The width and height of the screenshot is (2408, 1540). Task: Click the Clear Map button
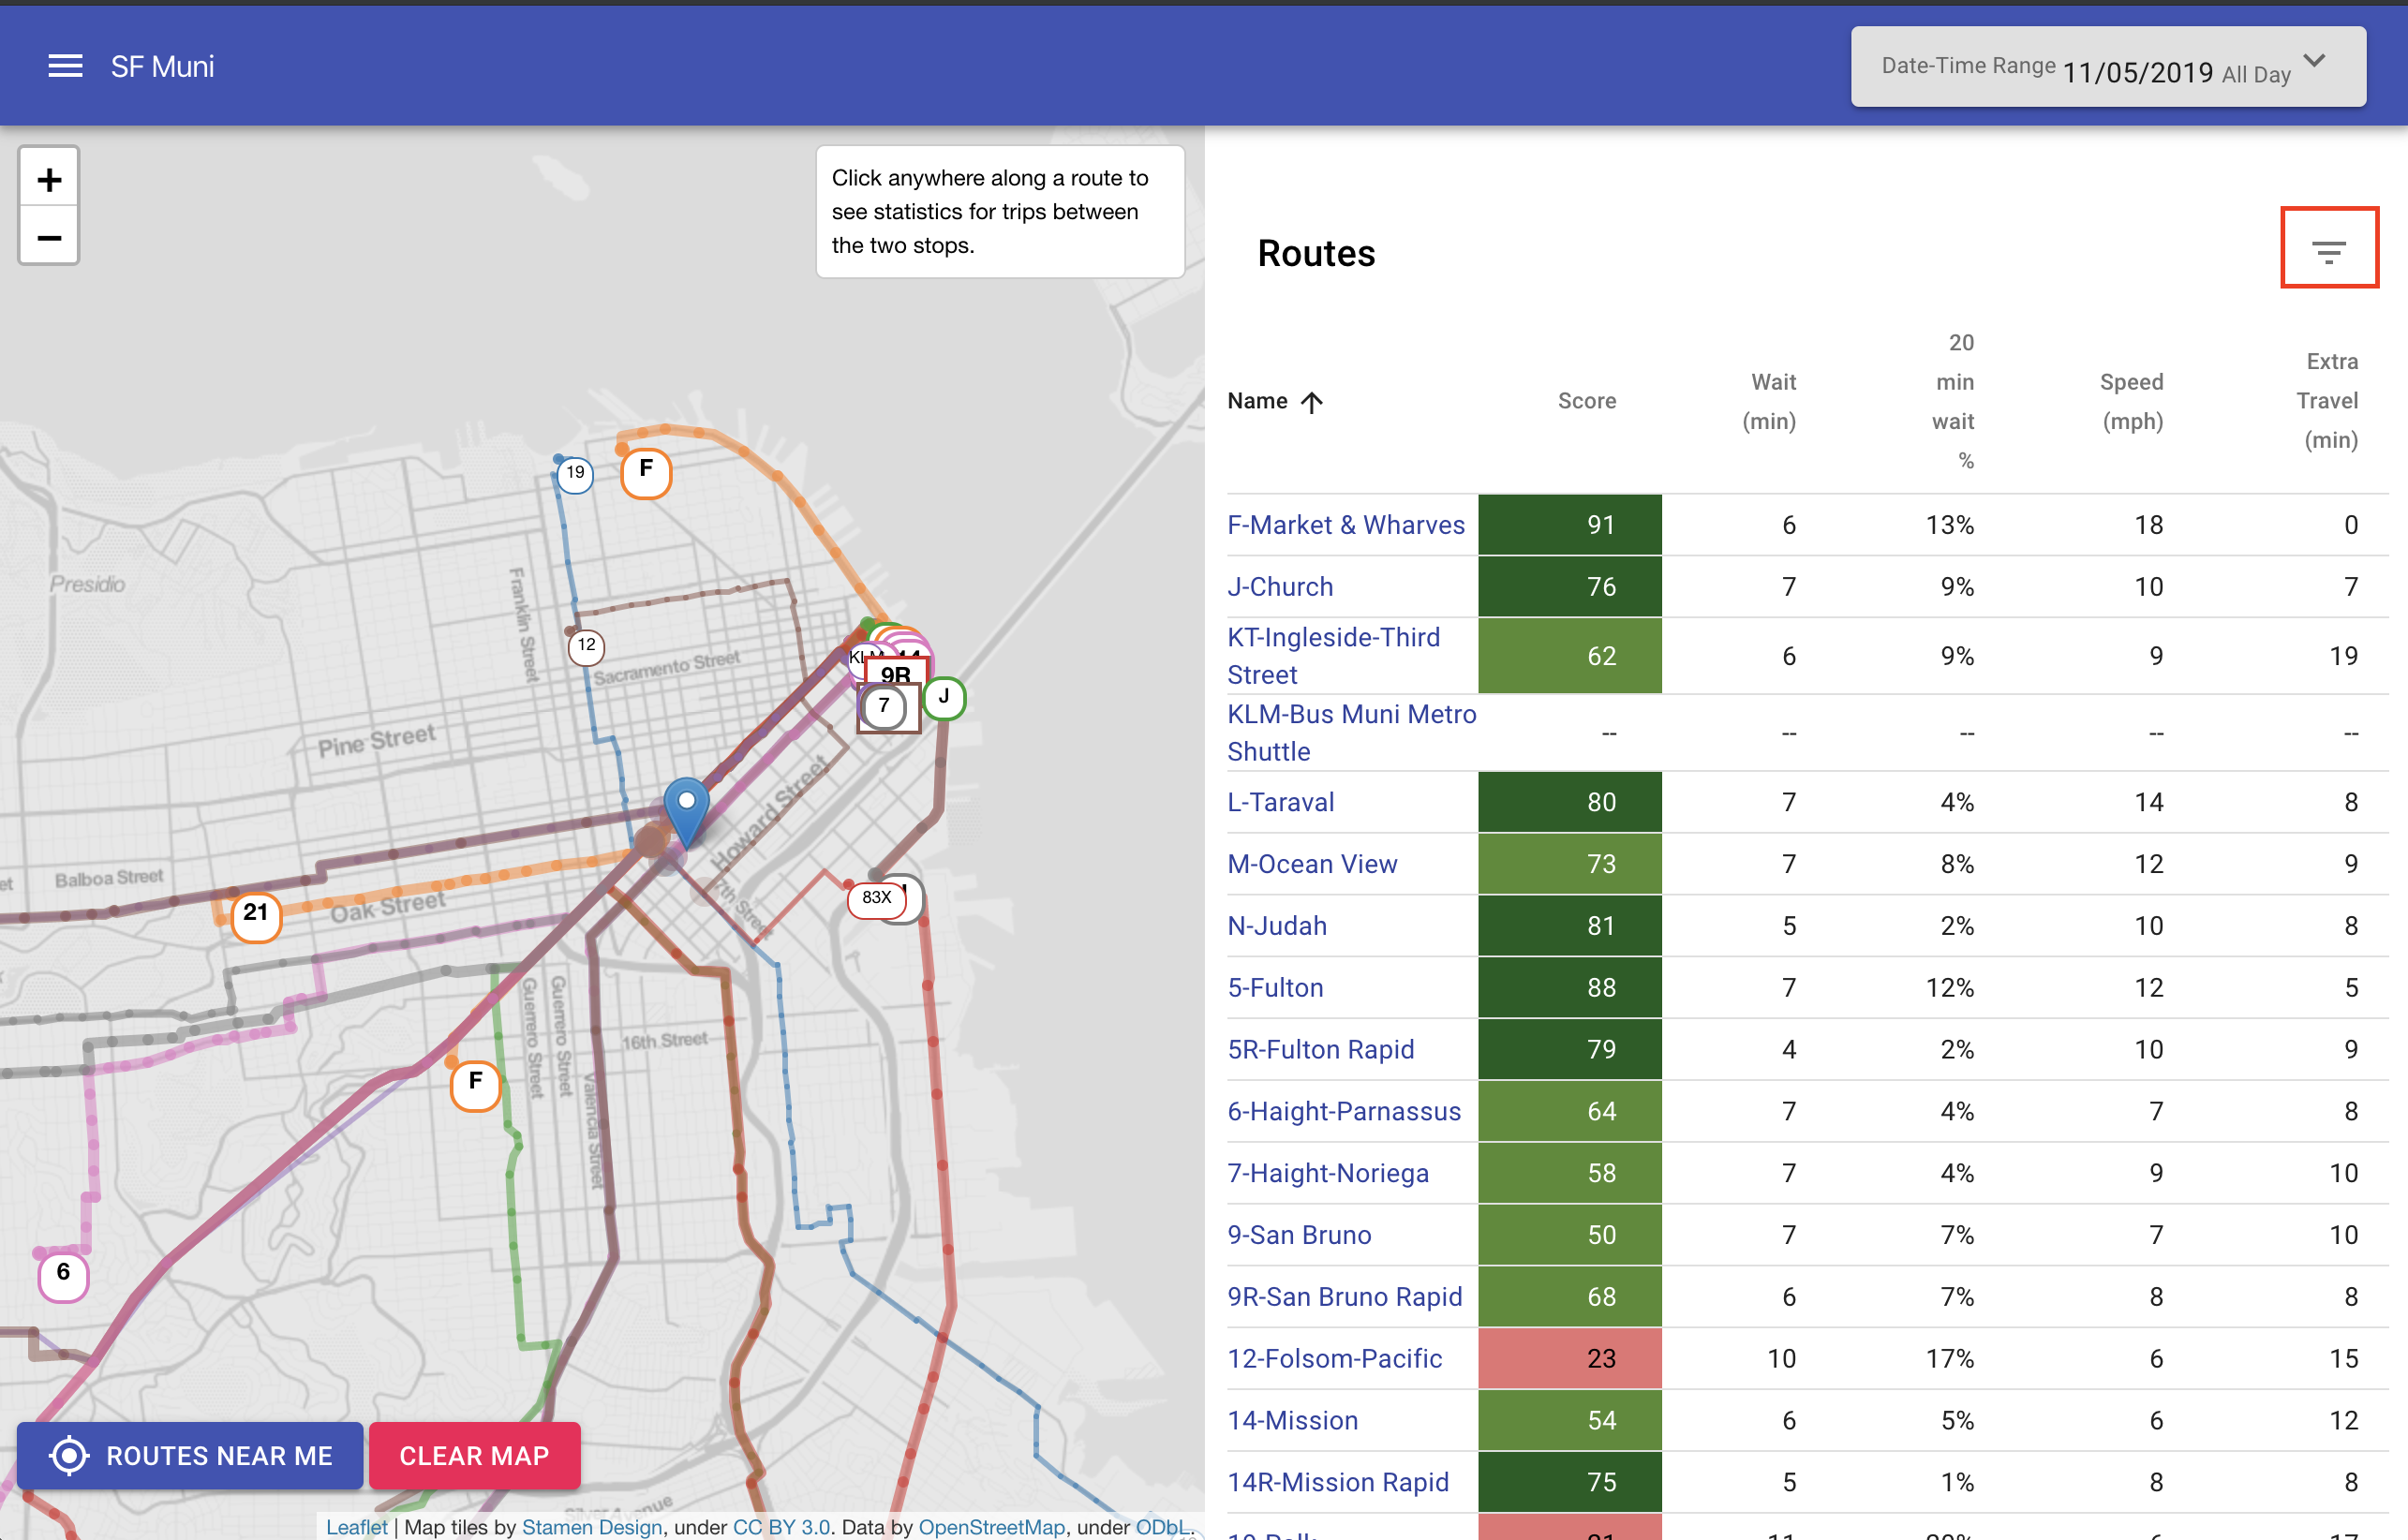(x=474, y=1455)
